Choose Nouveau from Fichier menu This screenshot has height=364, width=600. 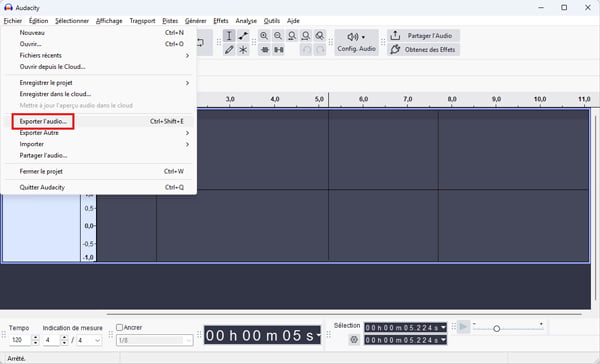click(99, 33)
